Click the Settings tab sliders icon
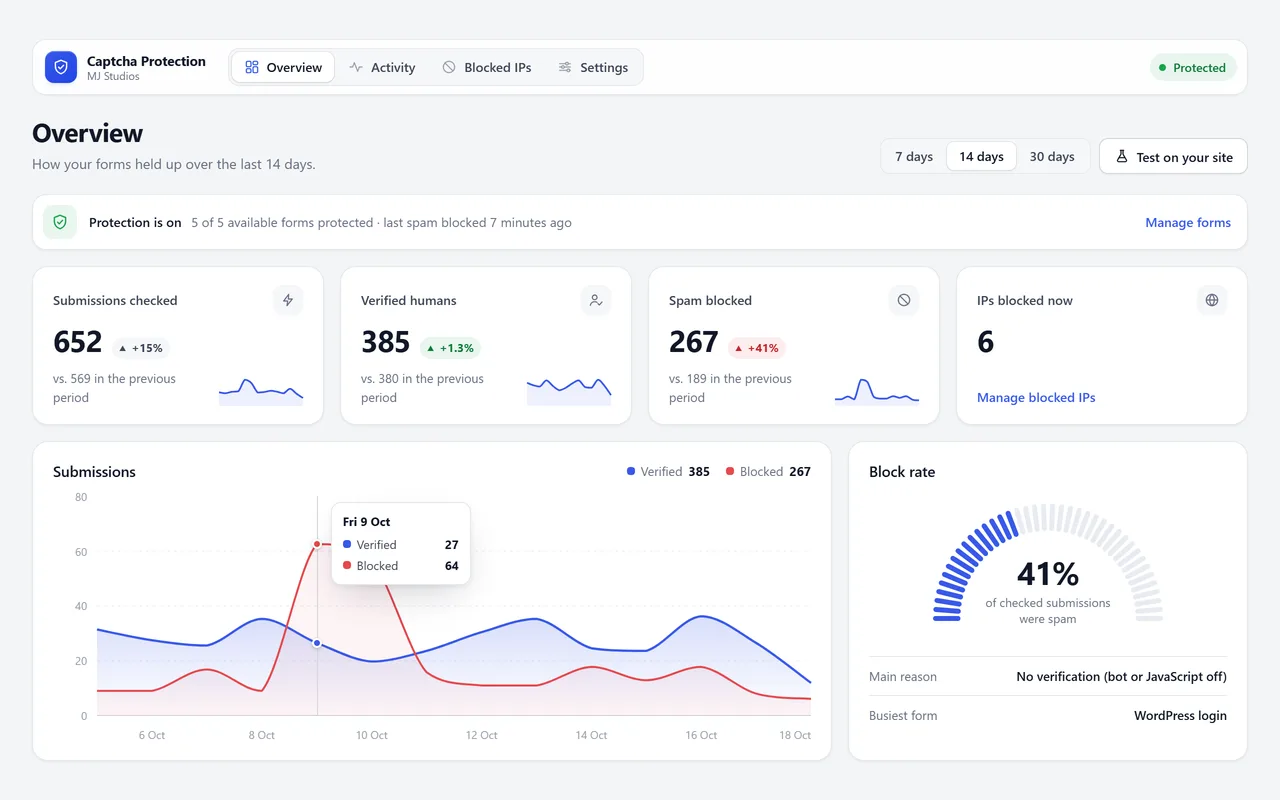Image resolution: width=1280 pixels, height=800 pixels. pos(565,67)
